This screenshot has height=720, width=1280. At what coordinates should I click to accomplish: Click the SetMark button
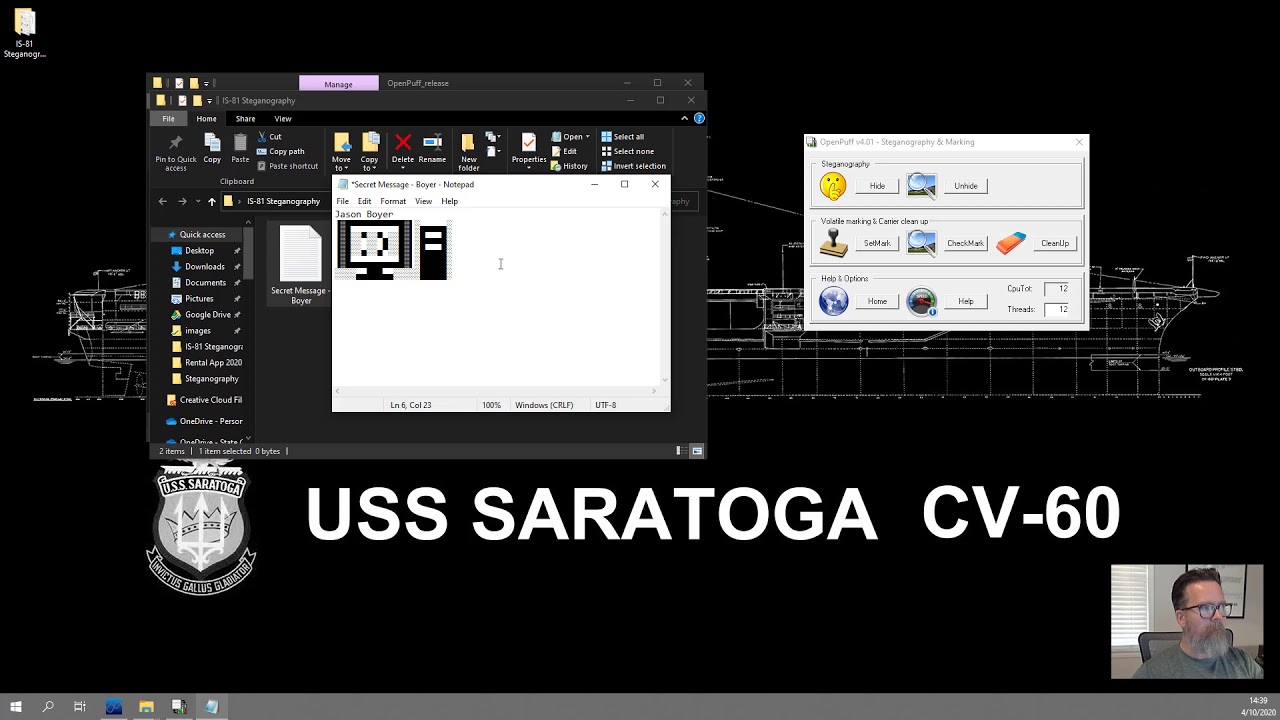[x=877, y=243]
